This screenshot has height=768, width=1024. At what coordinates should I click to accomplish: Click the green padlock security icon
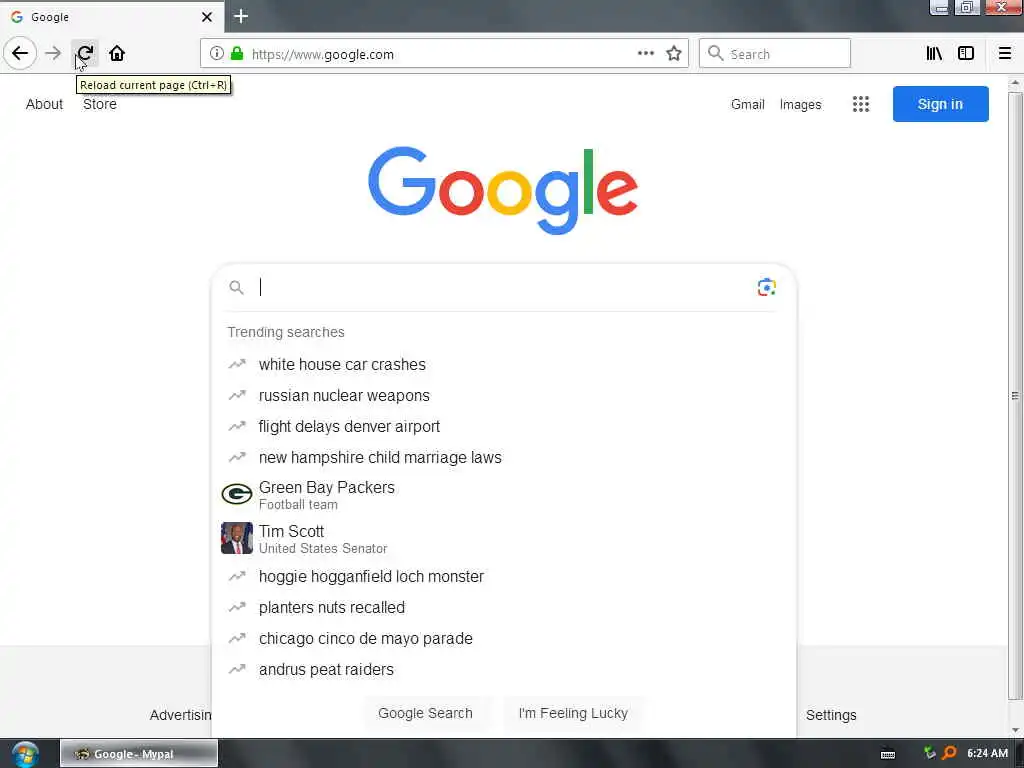tap(237, 54)
